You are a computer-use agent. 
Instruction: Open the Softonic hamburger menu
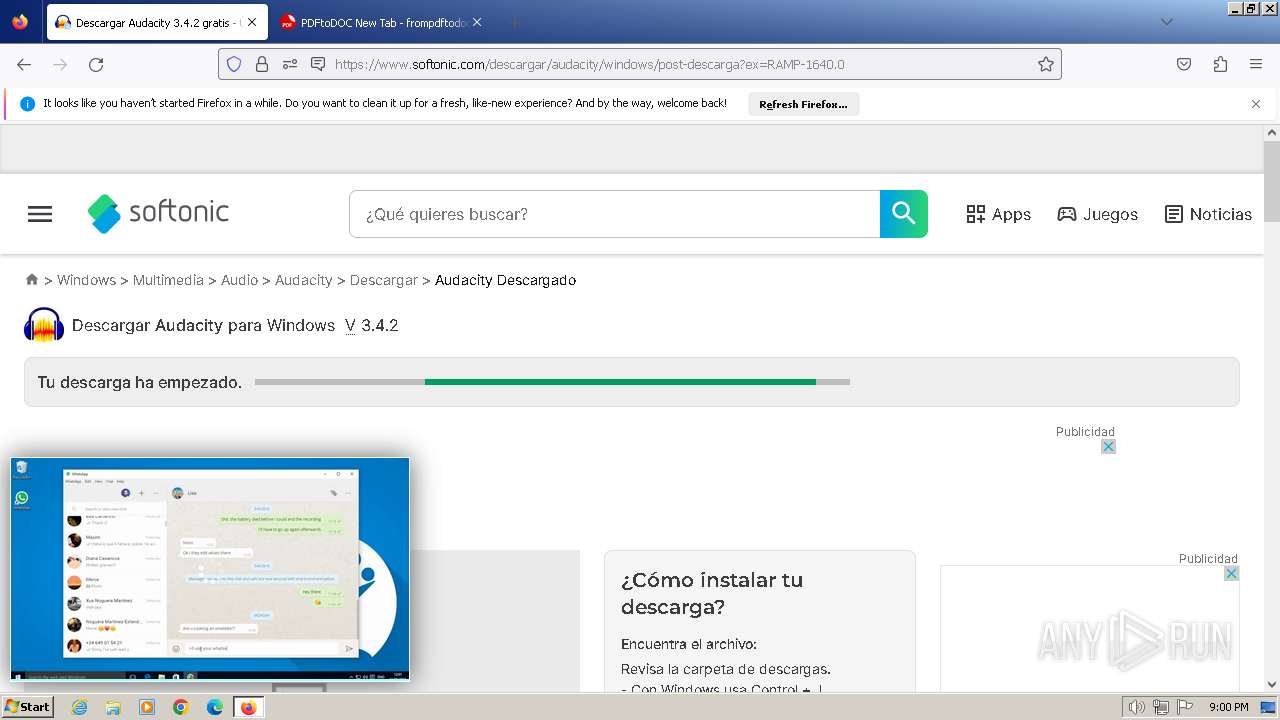pyautogui.click(x=40, y=214)
